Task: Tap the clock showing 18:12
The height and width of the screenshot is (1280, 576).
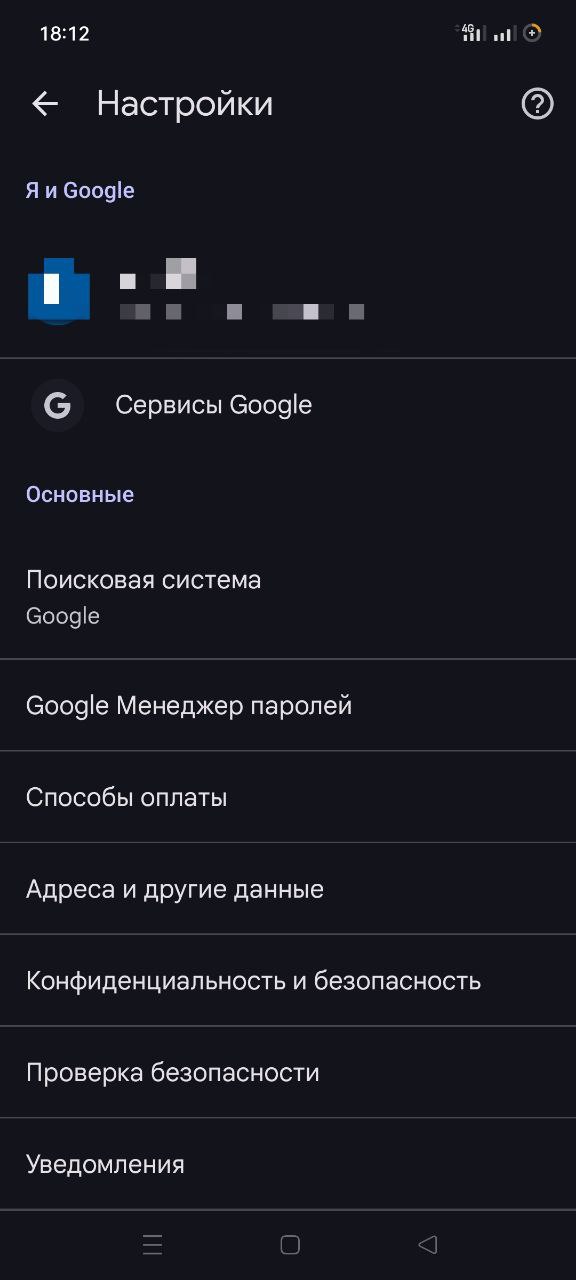Action: (x=65, y=34)
